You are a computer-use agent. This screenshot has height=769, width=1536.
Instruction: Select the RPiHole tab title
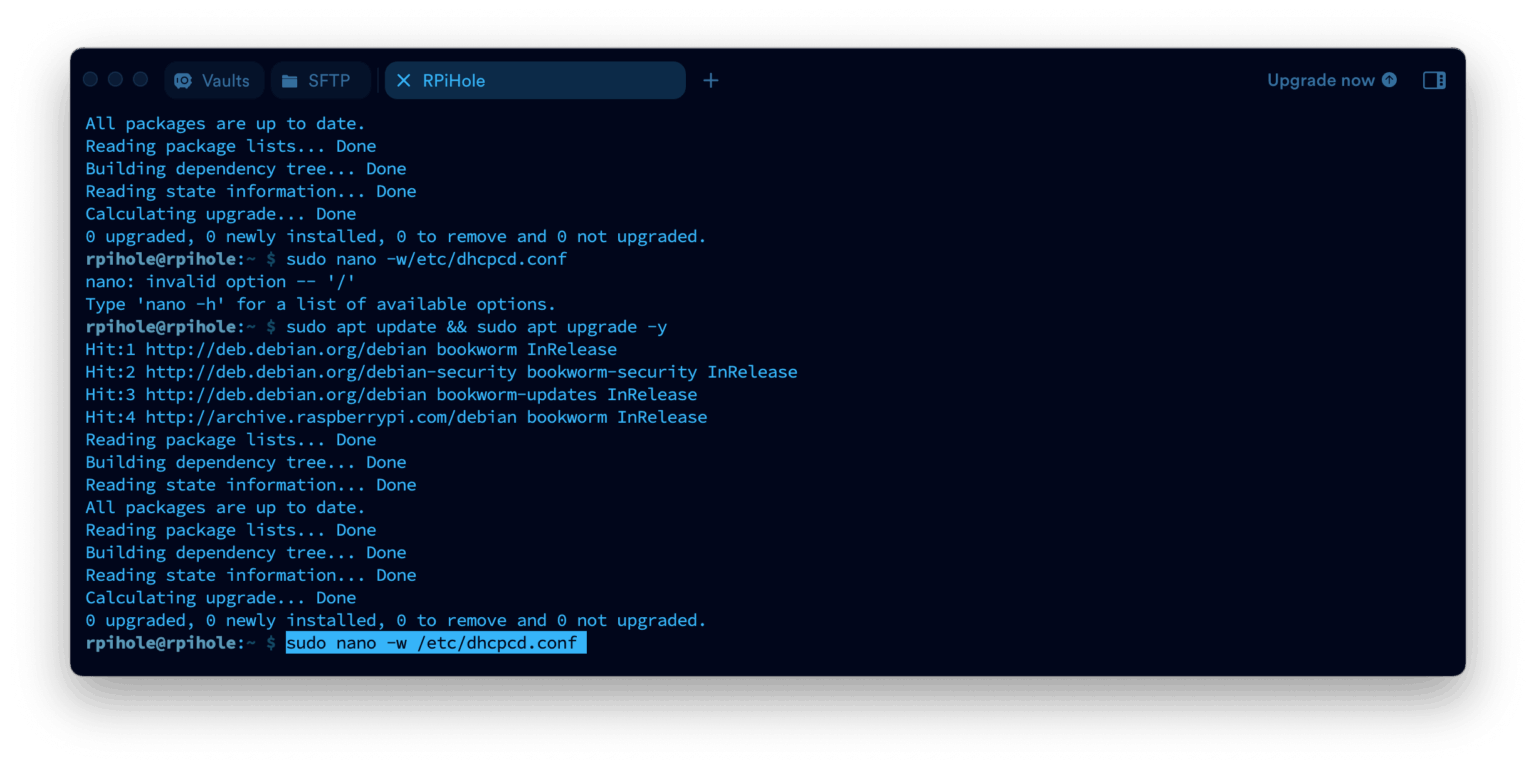[454, 81]
